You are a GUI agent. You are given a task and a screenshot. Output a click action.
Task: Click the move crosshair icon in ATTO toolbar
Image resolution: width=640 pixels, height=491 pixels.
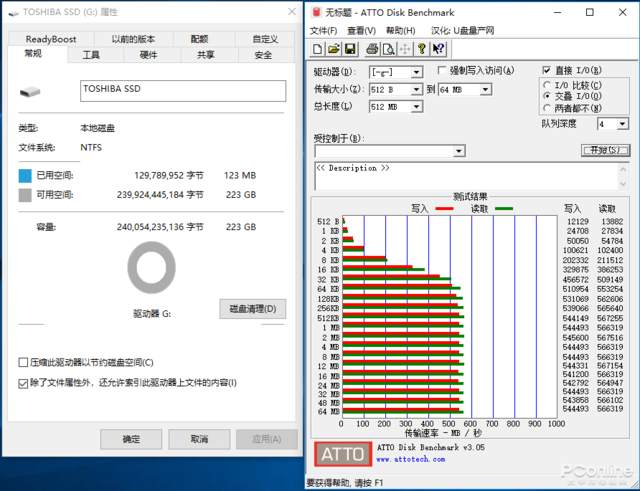[404, 49]
